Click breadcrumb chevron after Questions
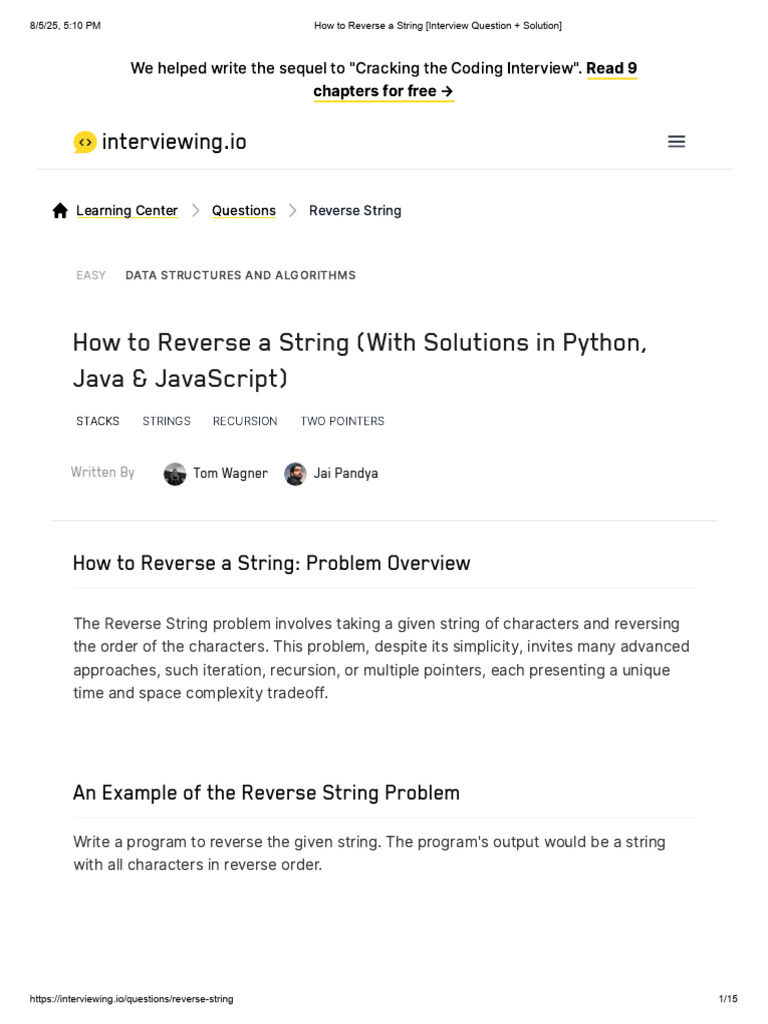The height and width of the screenshot is (1024, 768). click(292, 211)
